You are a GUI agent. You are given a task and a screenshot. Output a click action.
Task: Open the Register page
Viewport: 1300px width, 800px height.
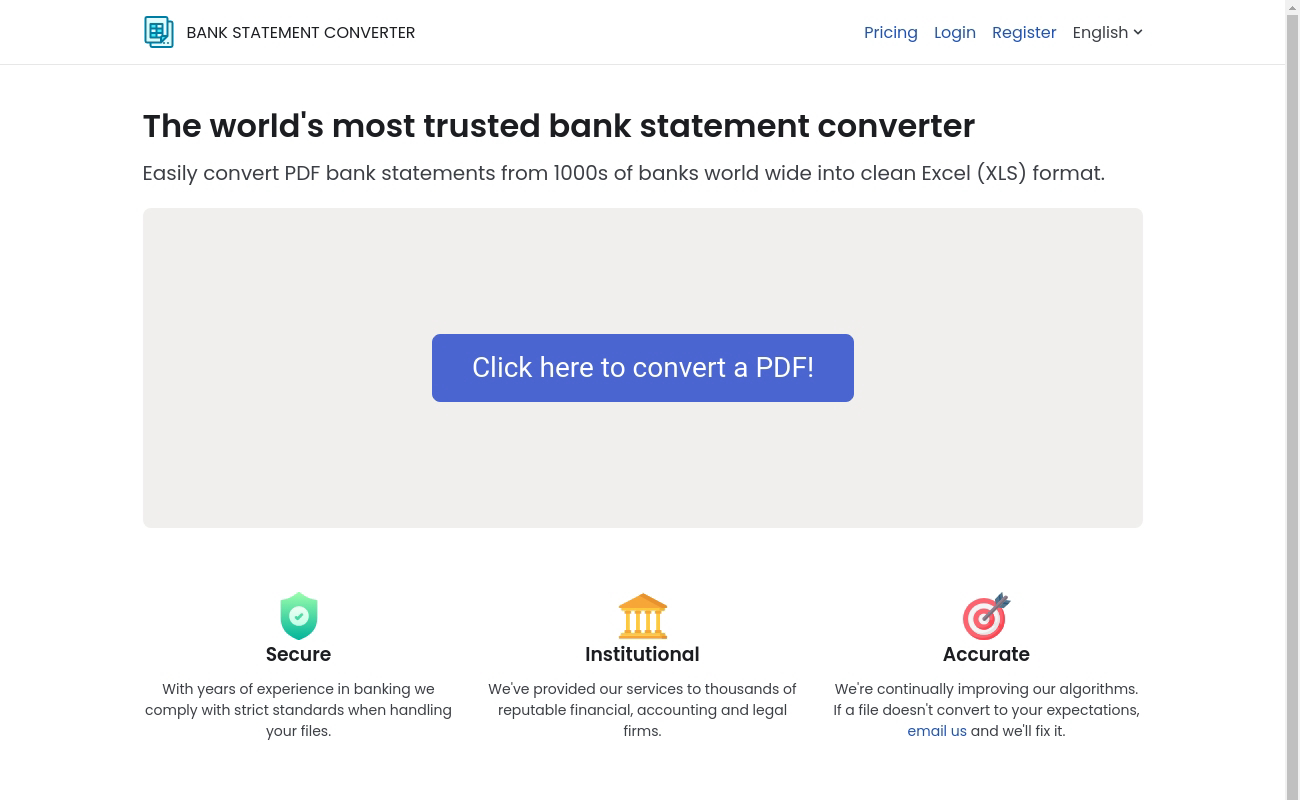[x=1024, y=32]
